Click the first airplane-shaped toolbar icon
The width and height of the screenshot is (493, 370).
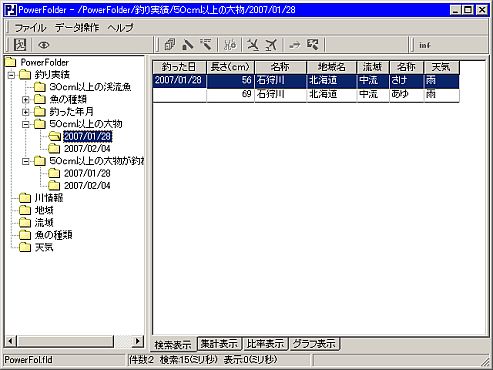[x=253, y=45]
